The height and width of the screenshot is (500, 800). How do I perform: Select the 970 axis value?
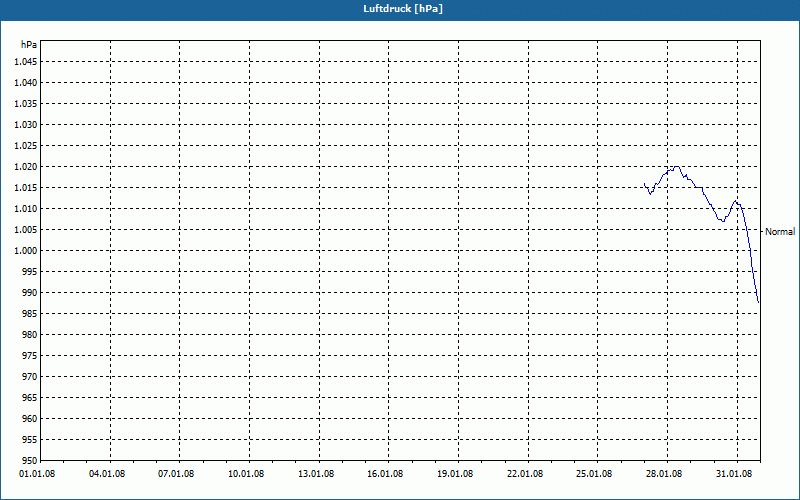point(30,377)
